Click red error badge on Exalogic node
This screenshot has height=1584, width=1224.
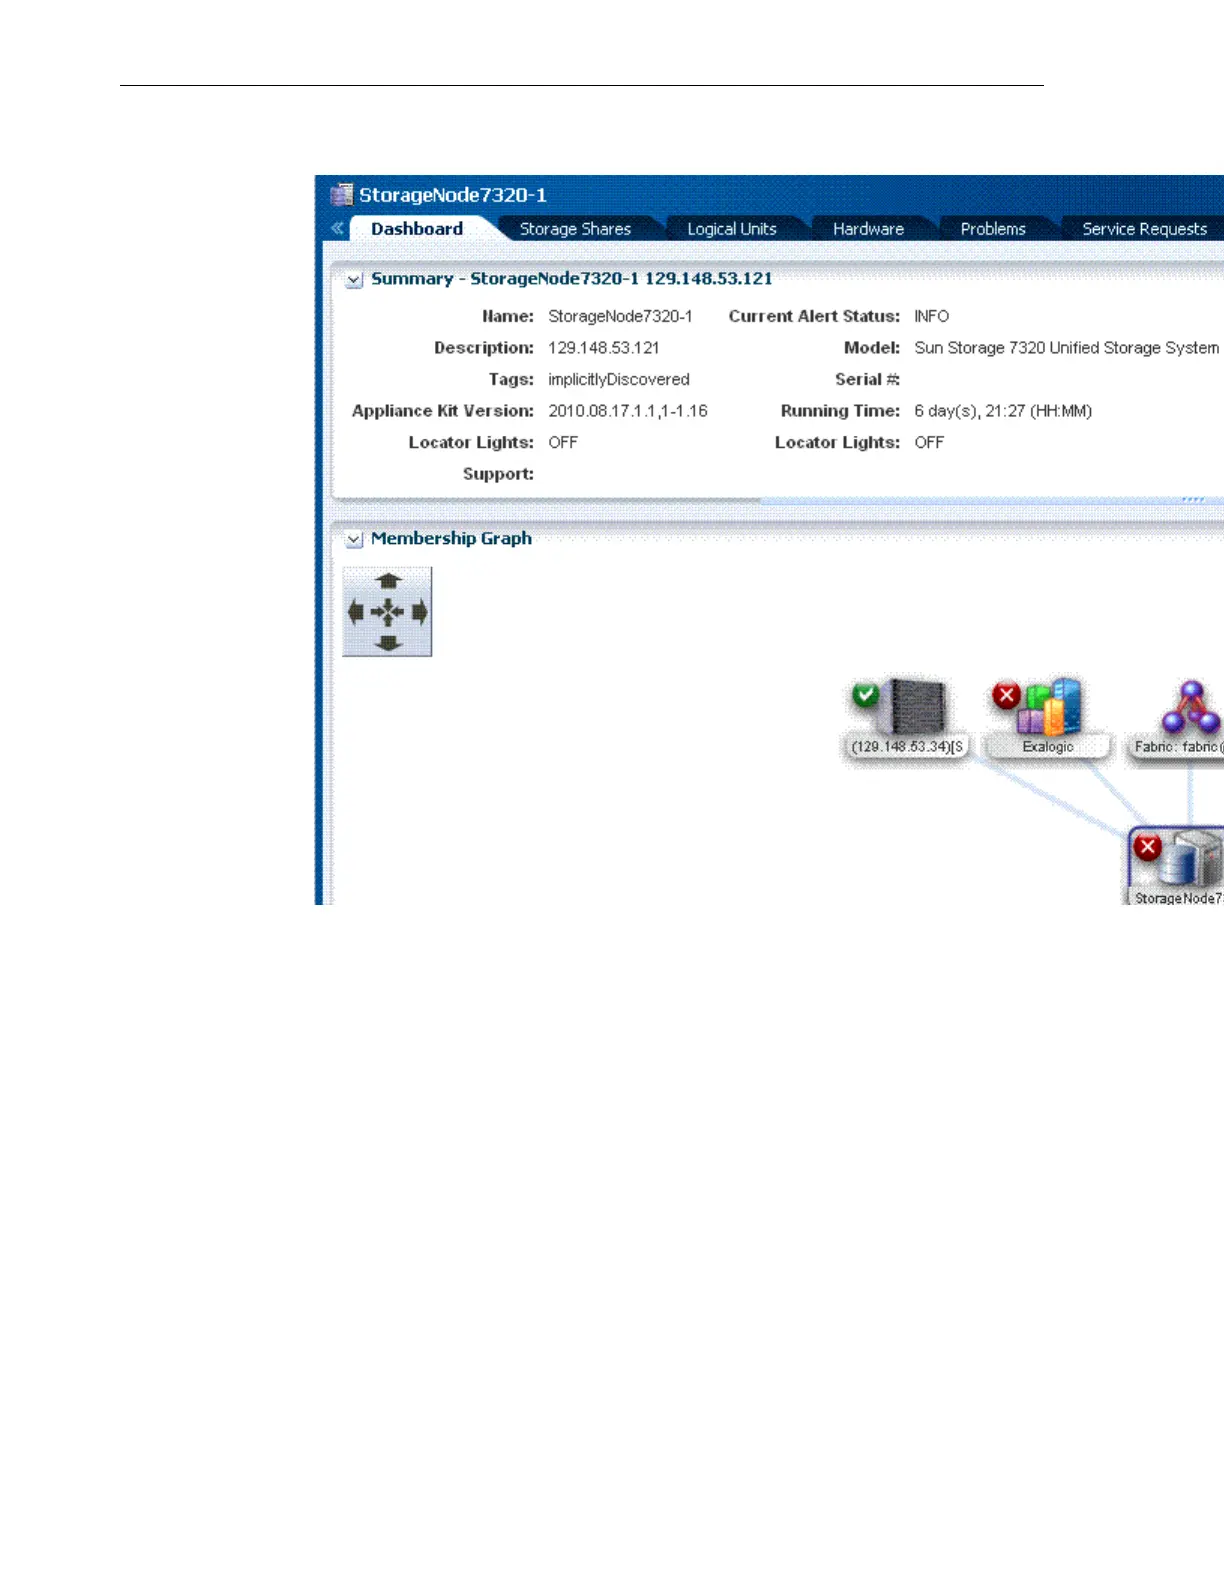1006,694
